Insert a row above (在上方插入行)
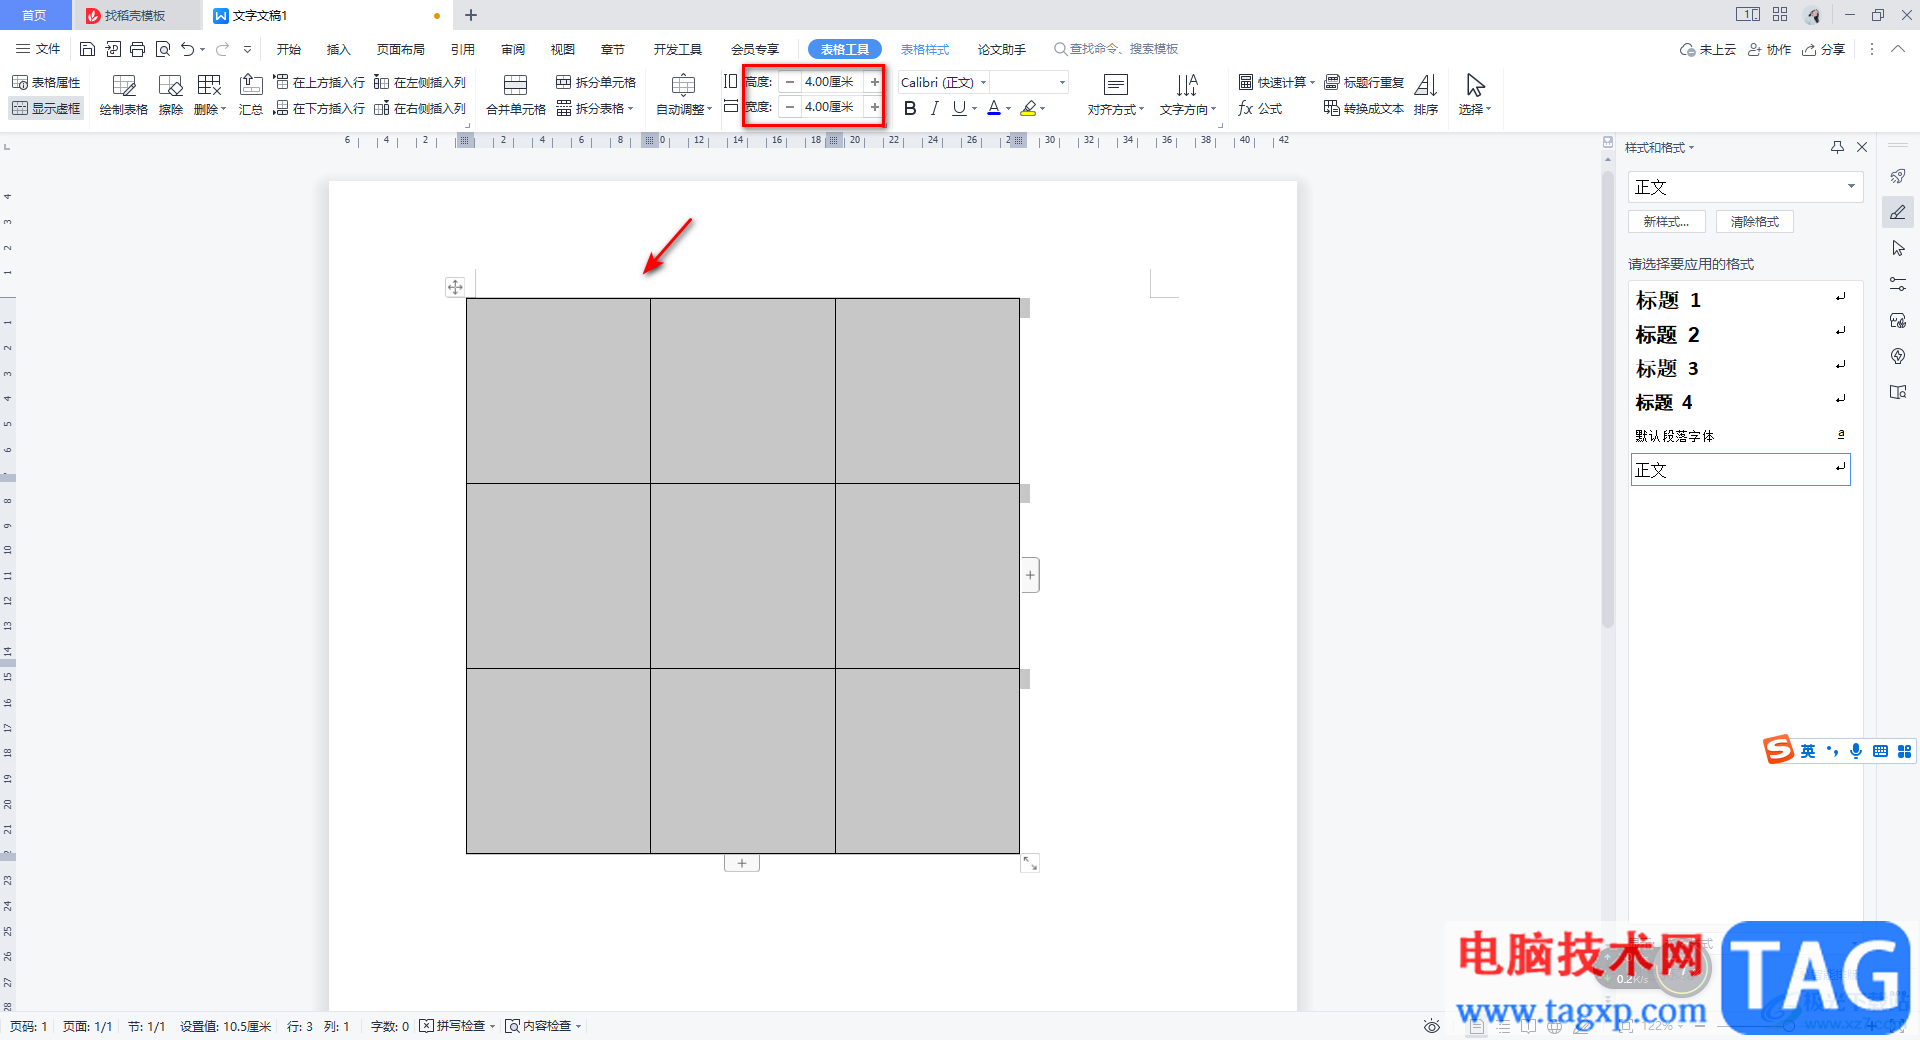1920x1040 pixels. [x=319, y=82]
